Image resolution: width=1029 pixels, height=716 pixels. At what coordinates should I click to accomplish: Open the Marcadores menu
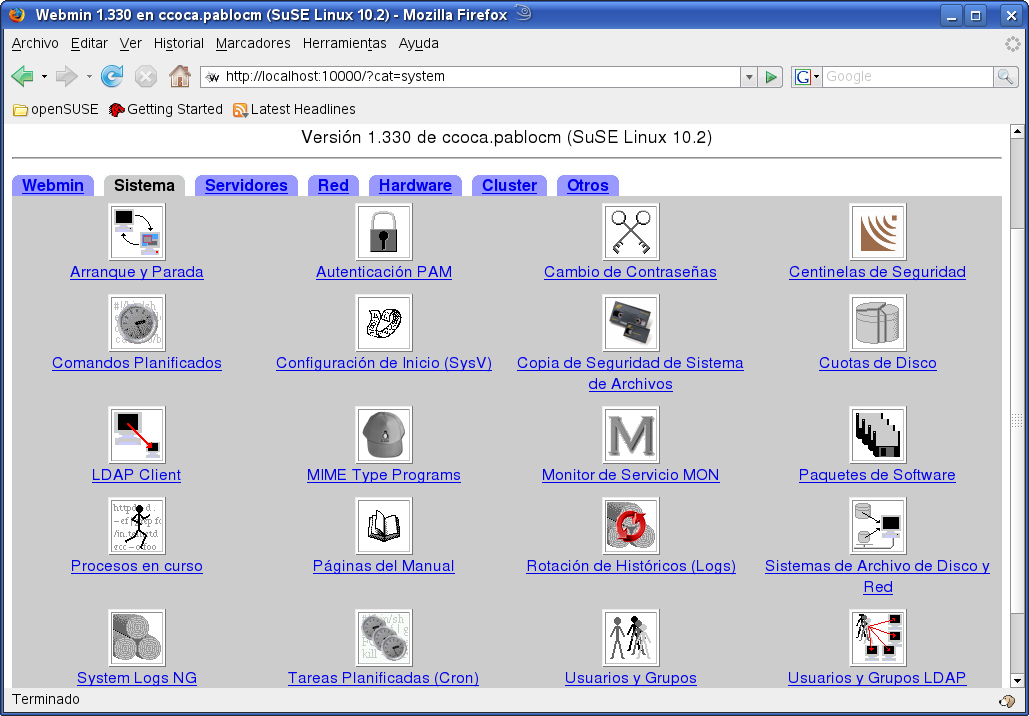tap(253, 44)
